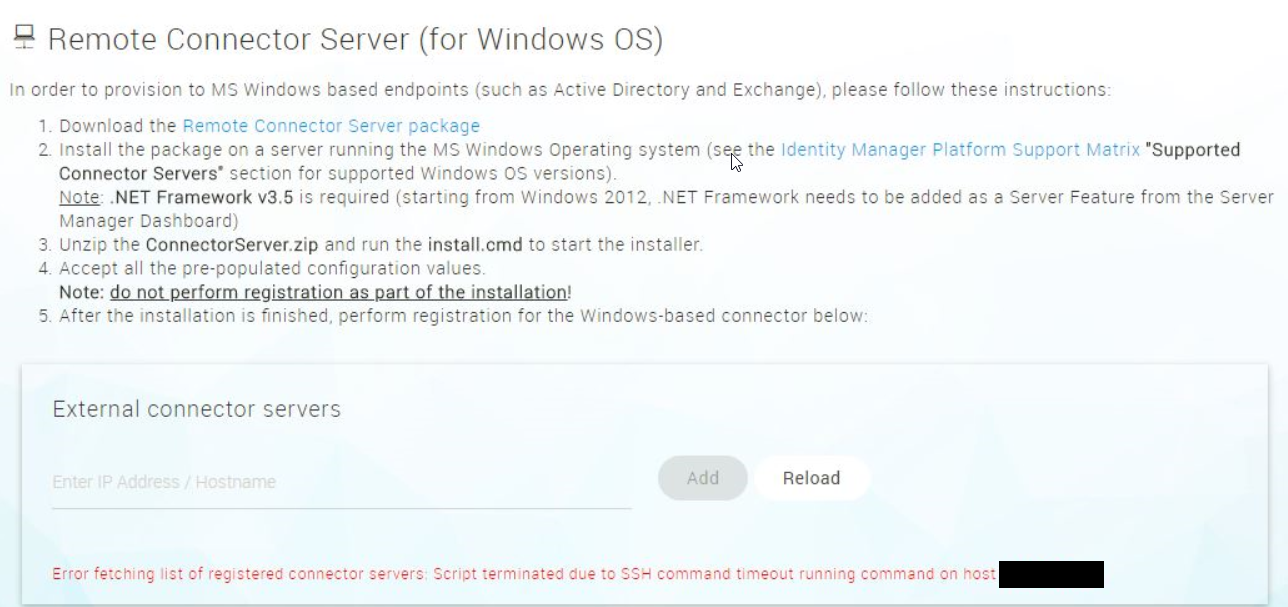The height and width of the screenshot is (607, 1288).
Task: Open the Remote Connector Server package link
Action: coord(331,126)
